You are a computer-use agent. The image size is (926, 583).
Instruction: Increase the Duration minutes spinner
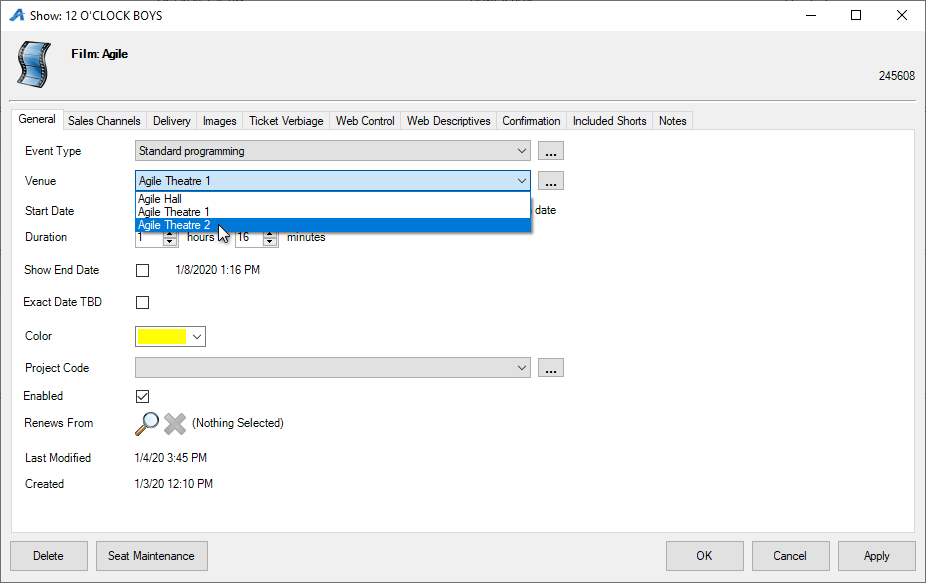tap(270, 234)
